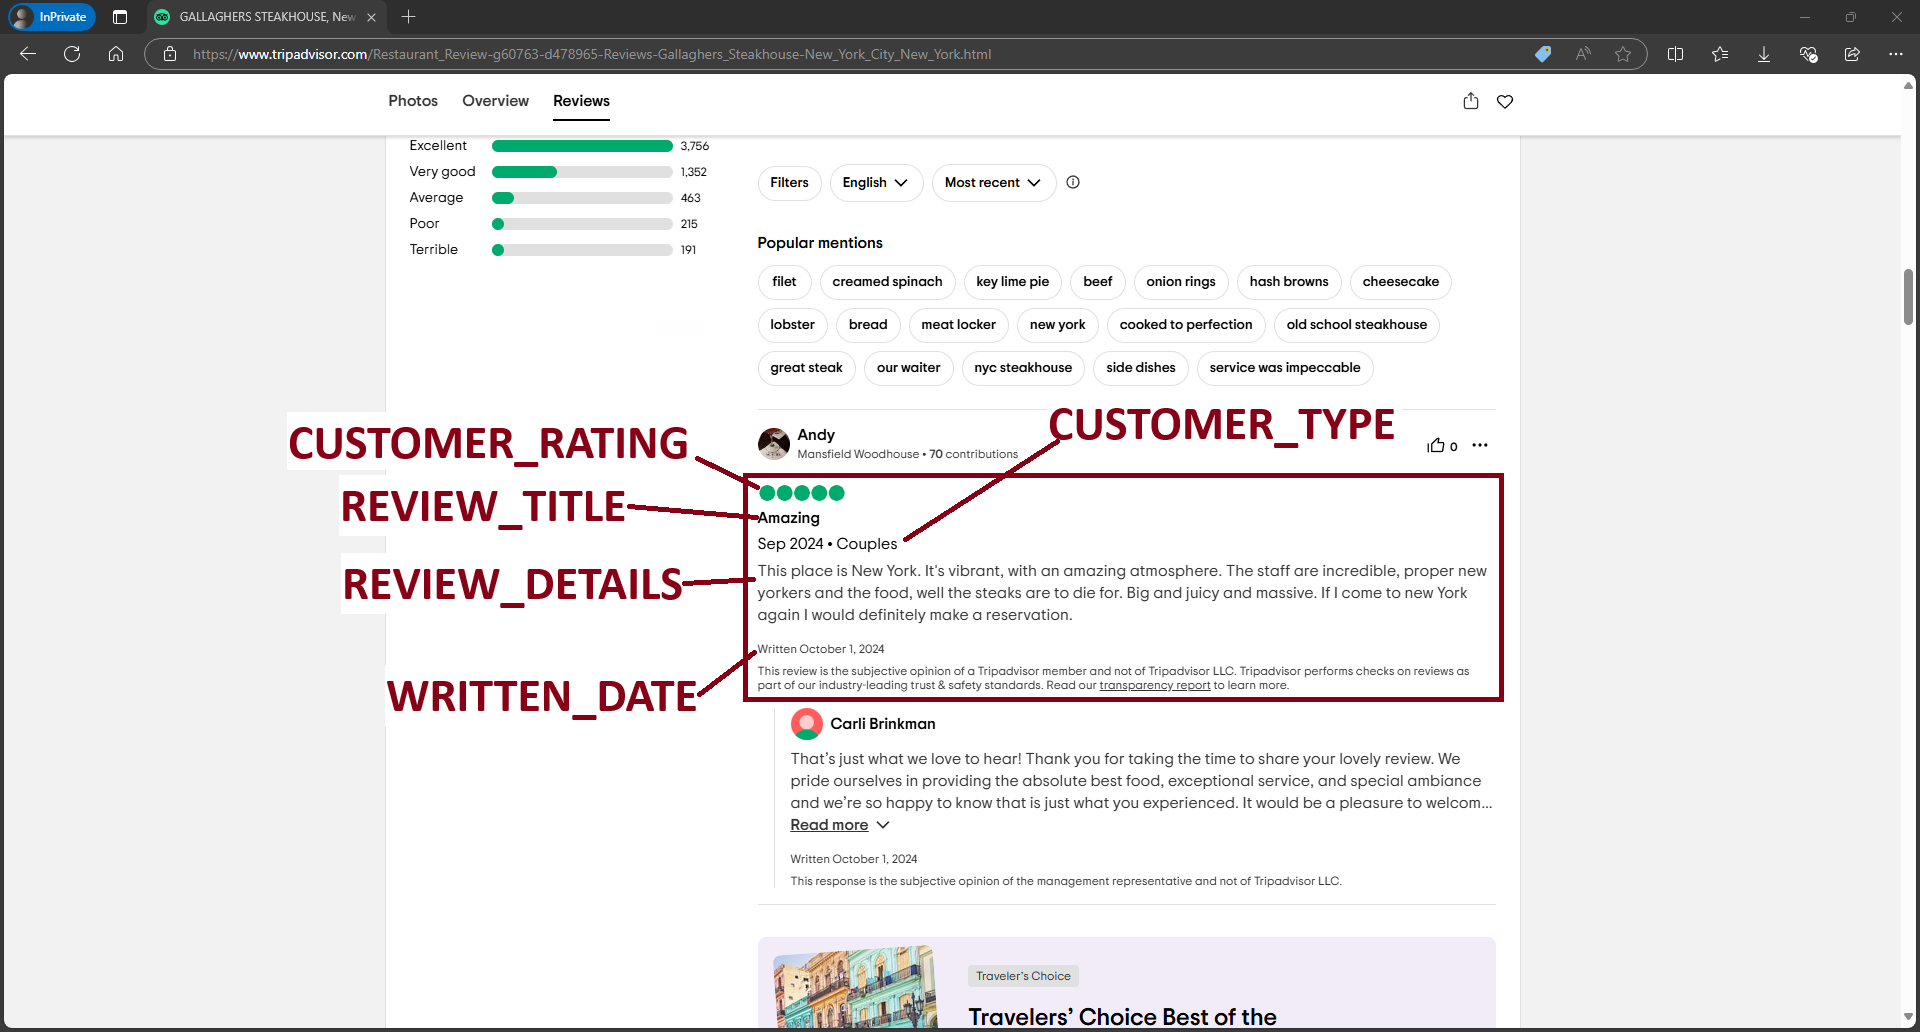Toggle the 'old school steakhouse' mention filter
Image resolution: width=1920 pixels, height=1032 pixels.
point(1356,325)
